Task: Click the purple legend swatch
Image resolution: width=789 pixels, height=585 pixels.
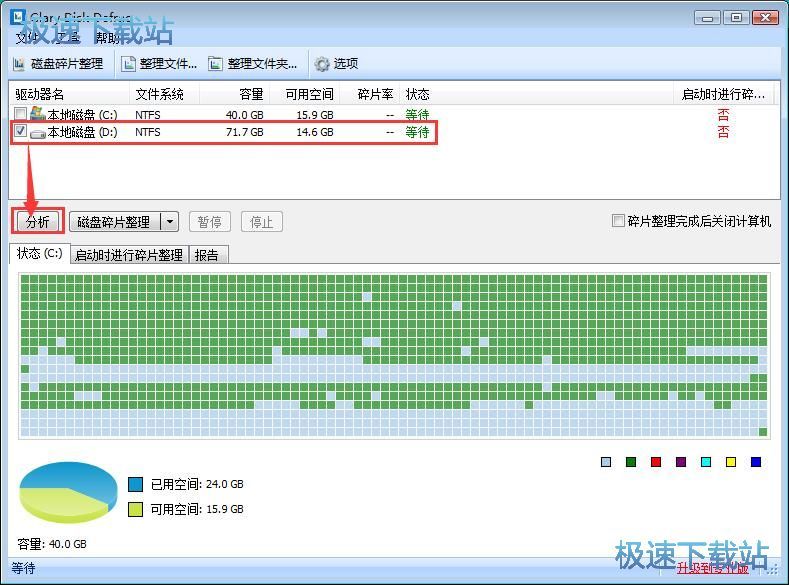Action: click(x=681, y=462)
